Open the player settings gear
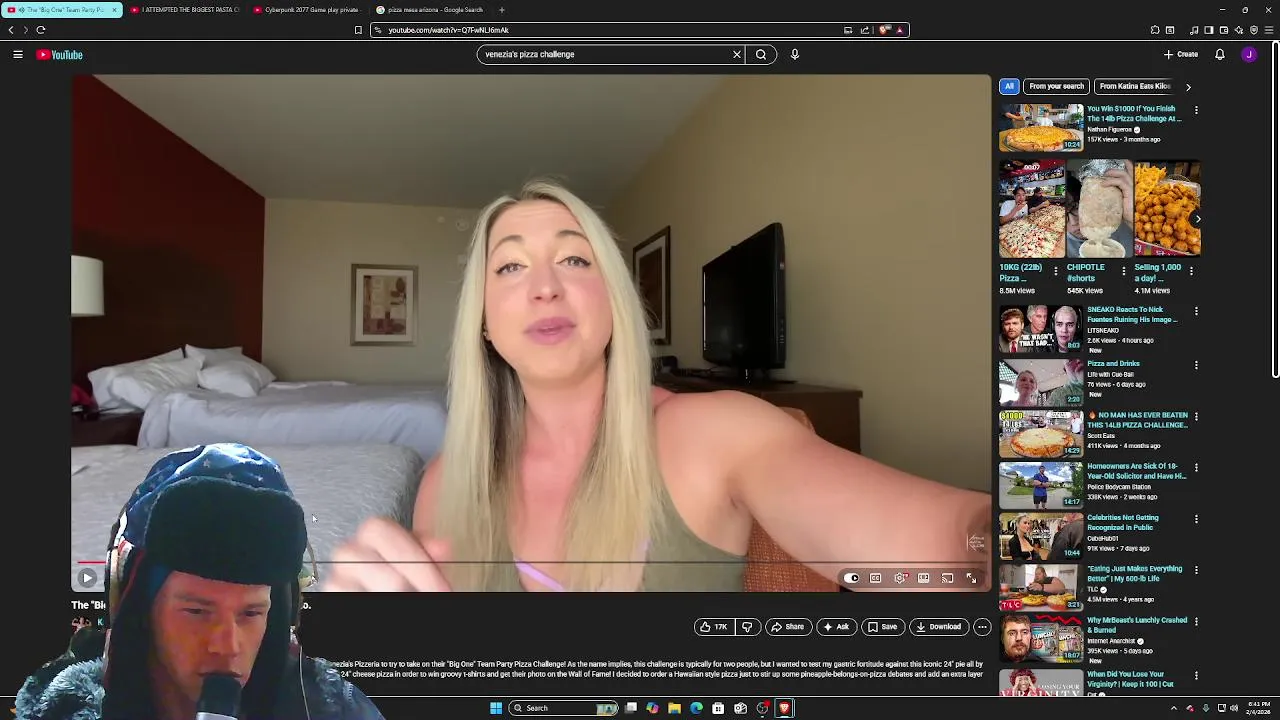 tap(900, 578)
